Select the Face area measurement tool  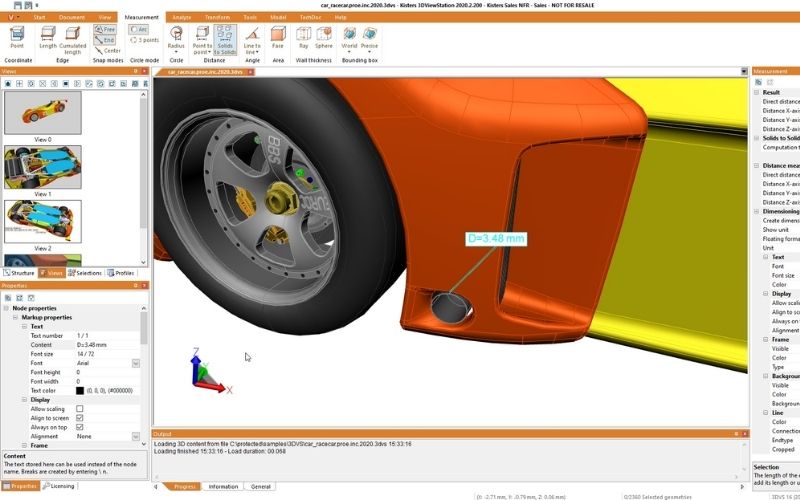[278, 38]
